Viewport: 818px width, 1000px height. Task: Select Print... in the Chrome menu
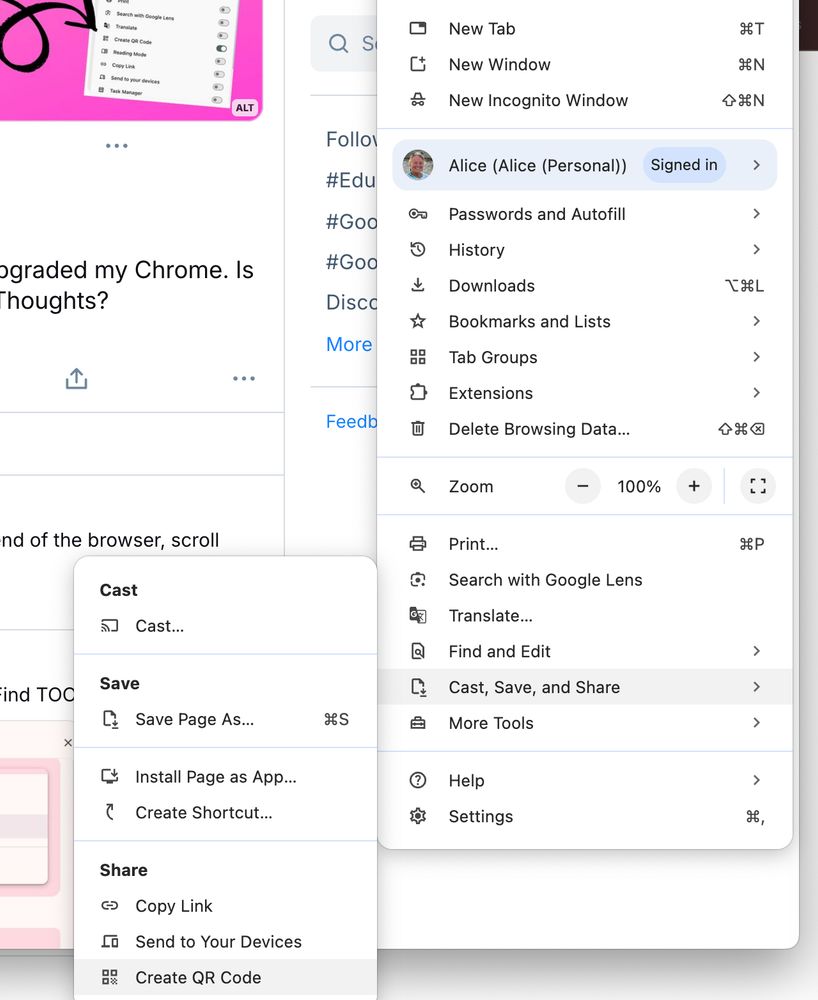click(585, 544)
